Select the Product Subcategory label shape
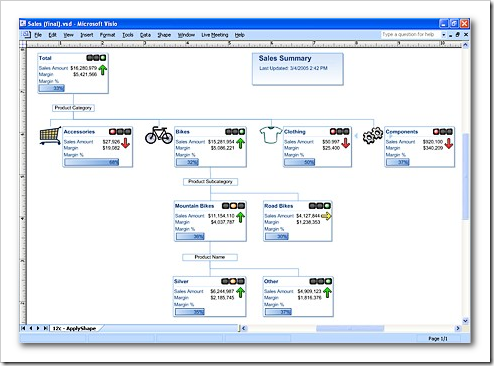Viewport: 494px width, 366px height. click(x=210, y=182)
